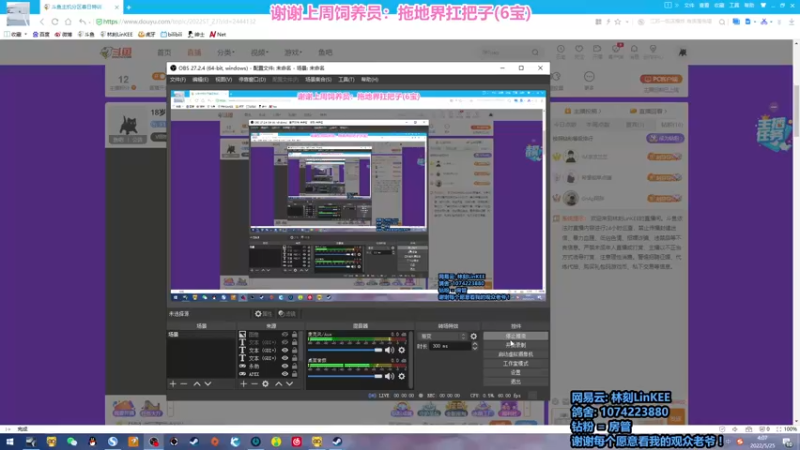Expand the bookmarks 收藏 dropdown
The height and width of the screenshot is (450, 800).
coord(16,34)
